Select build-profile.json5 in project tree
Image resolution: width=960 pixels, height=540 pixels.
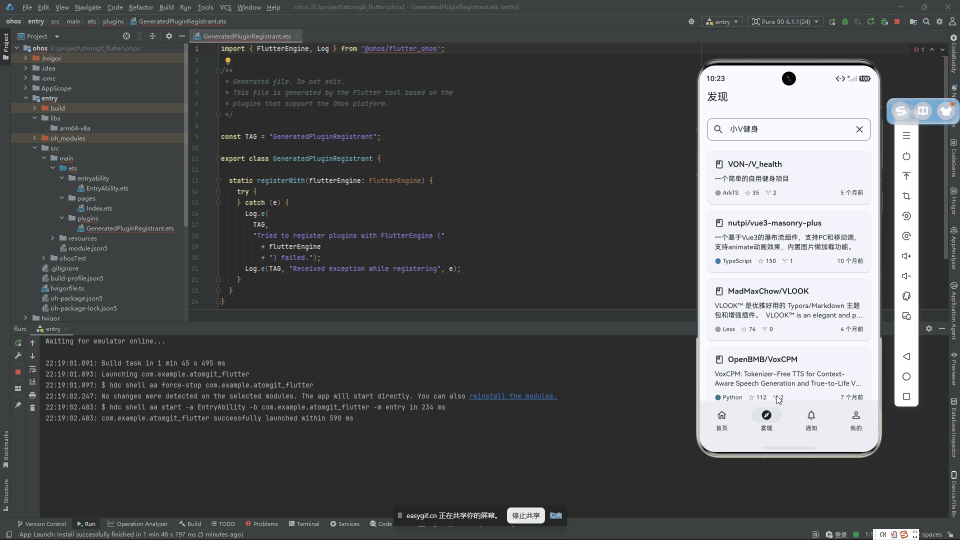click(72, 278)
